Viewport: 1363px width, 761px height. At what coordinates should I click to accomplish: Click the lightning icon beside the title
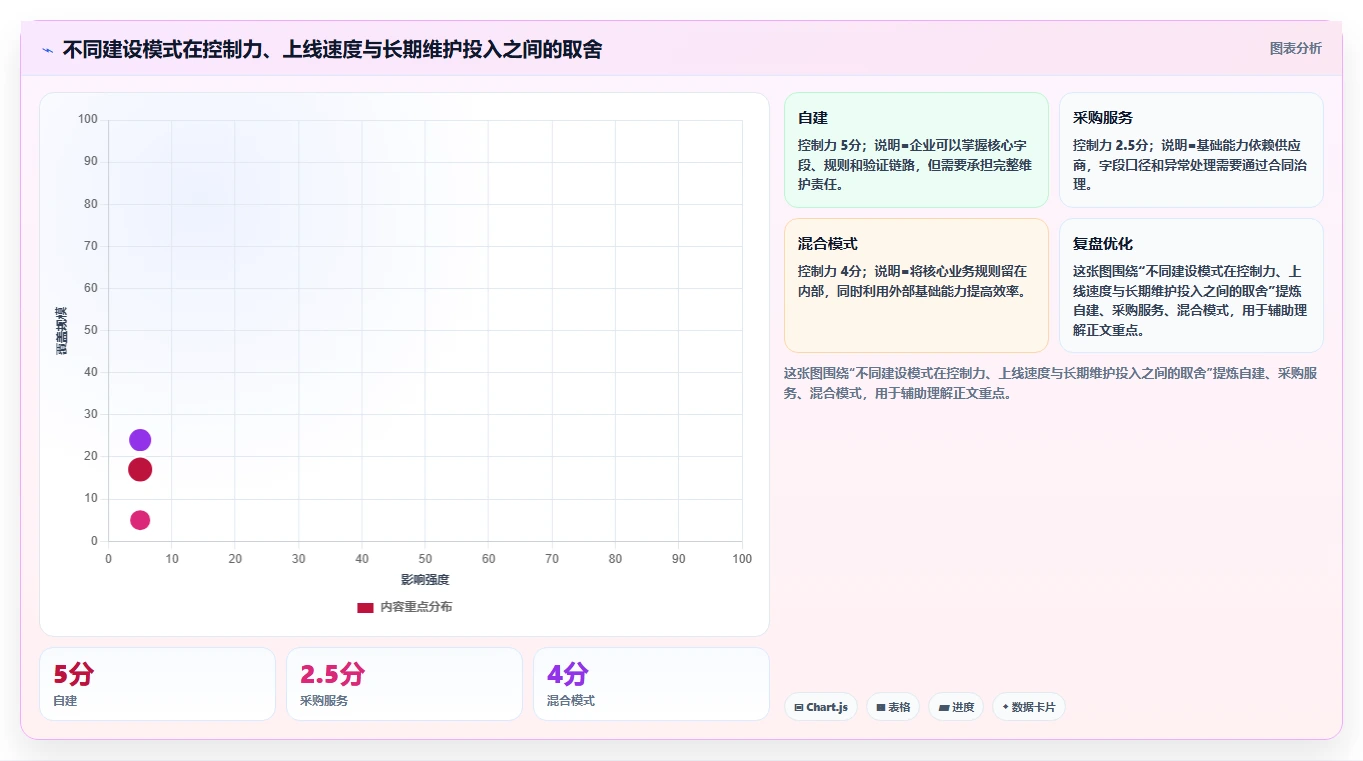(x=48, y=50)
